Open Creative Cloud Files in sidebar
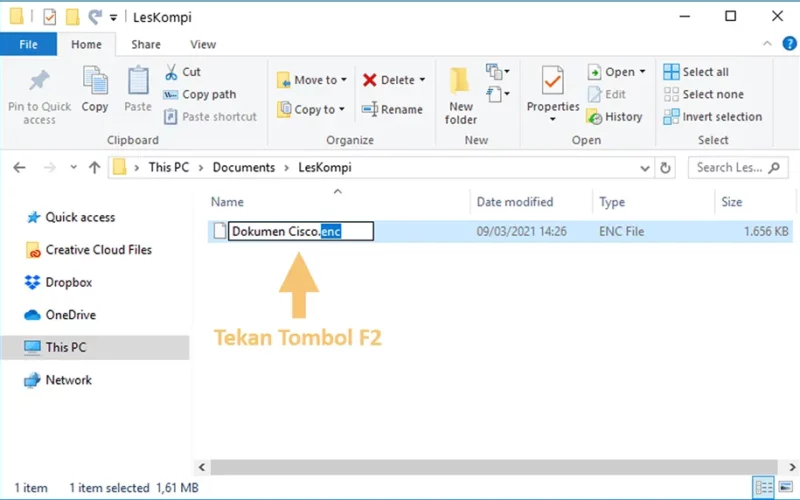The image size is (800, 500). (x=89, y=250)
